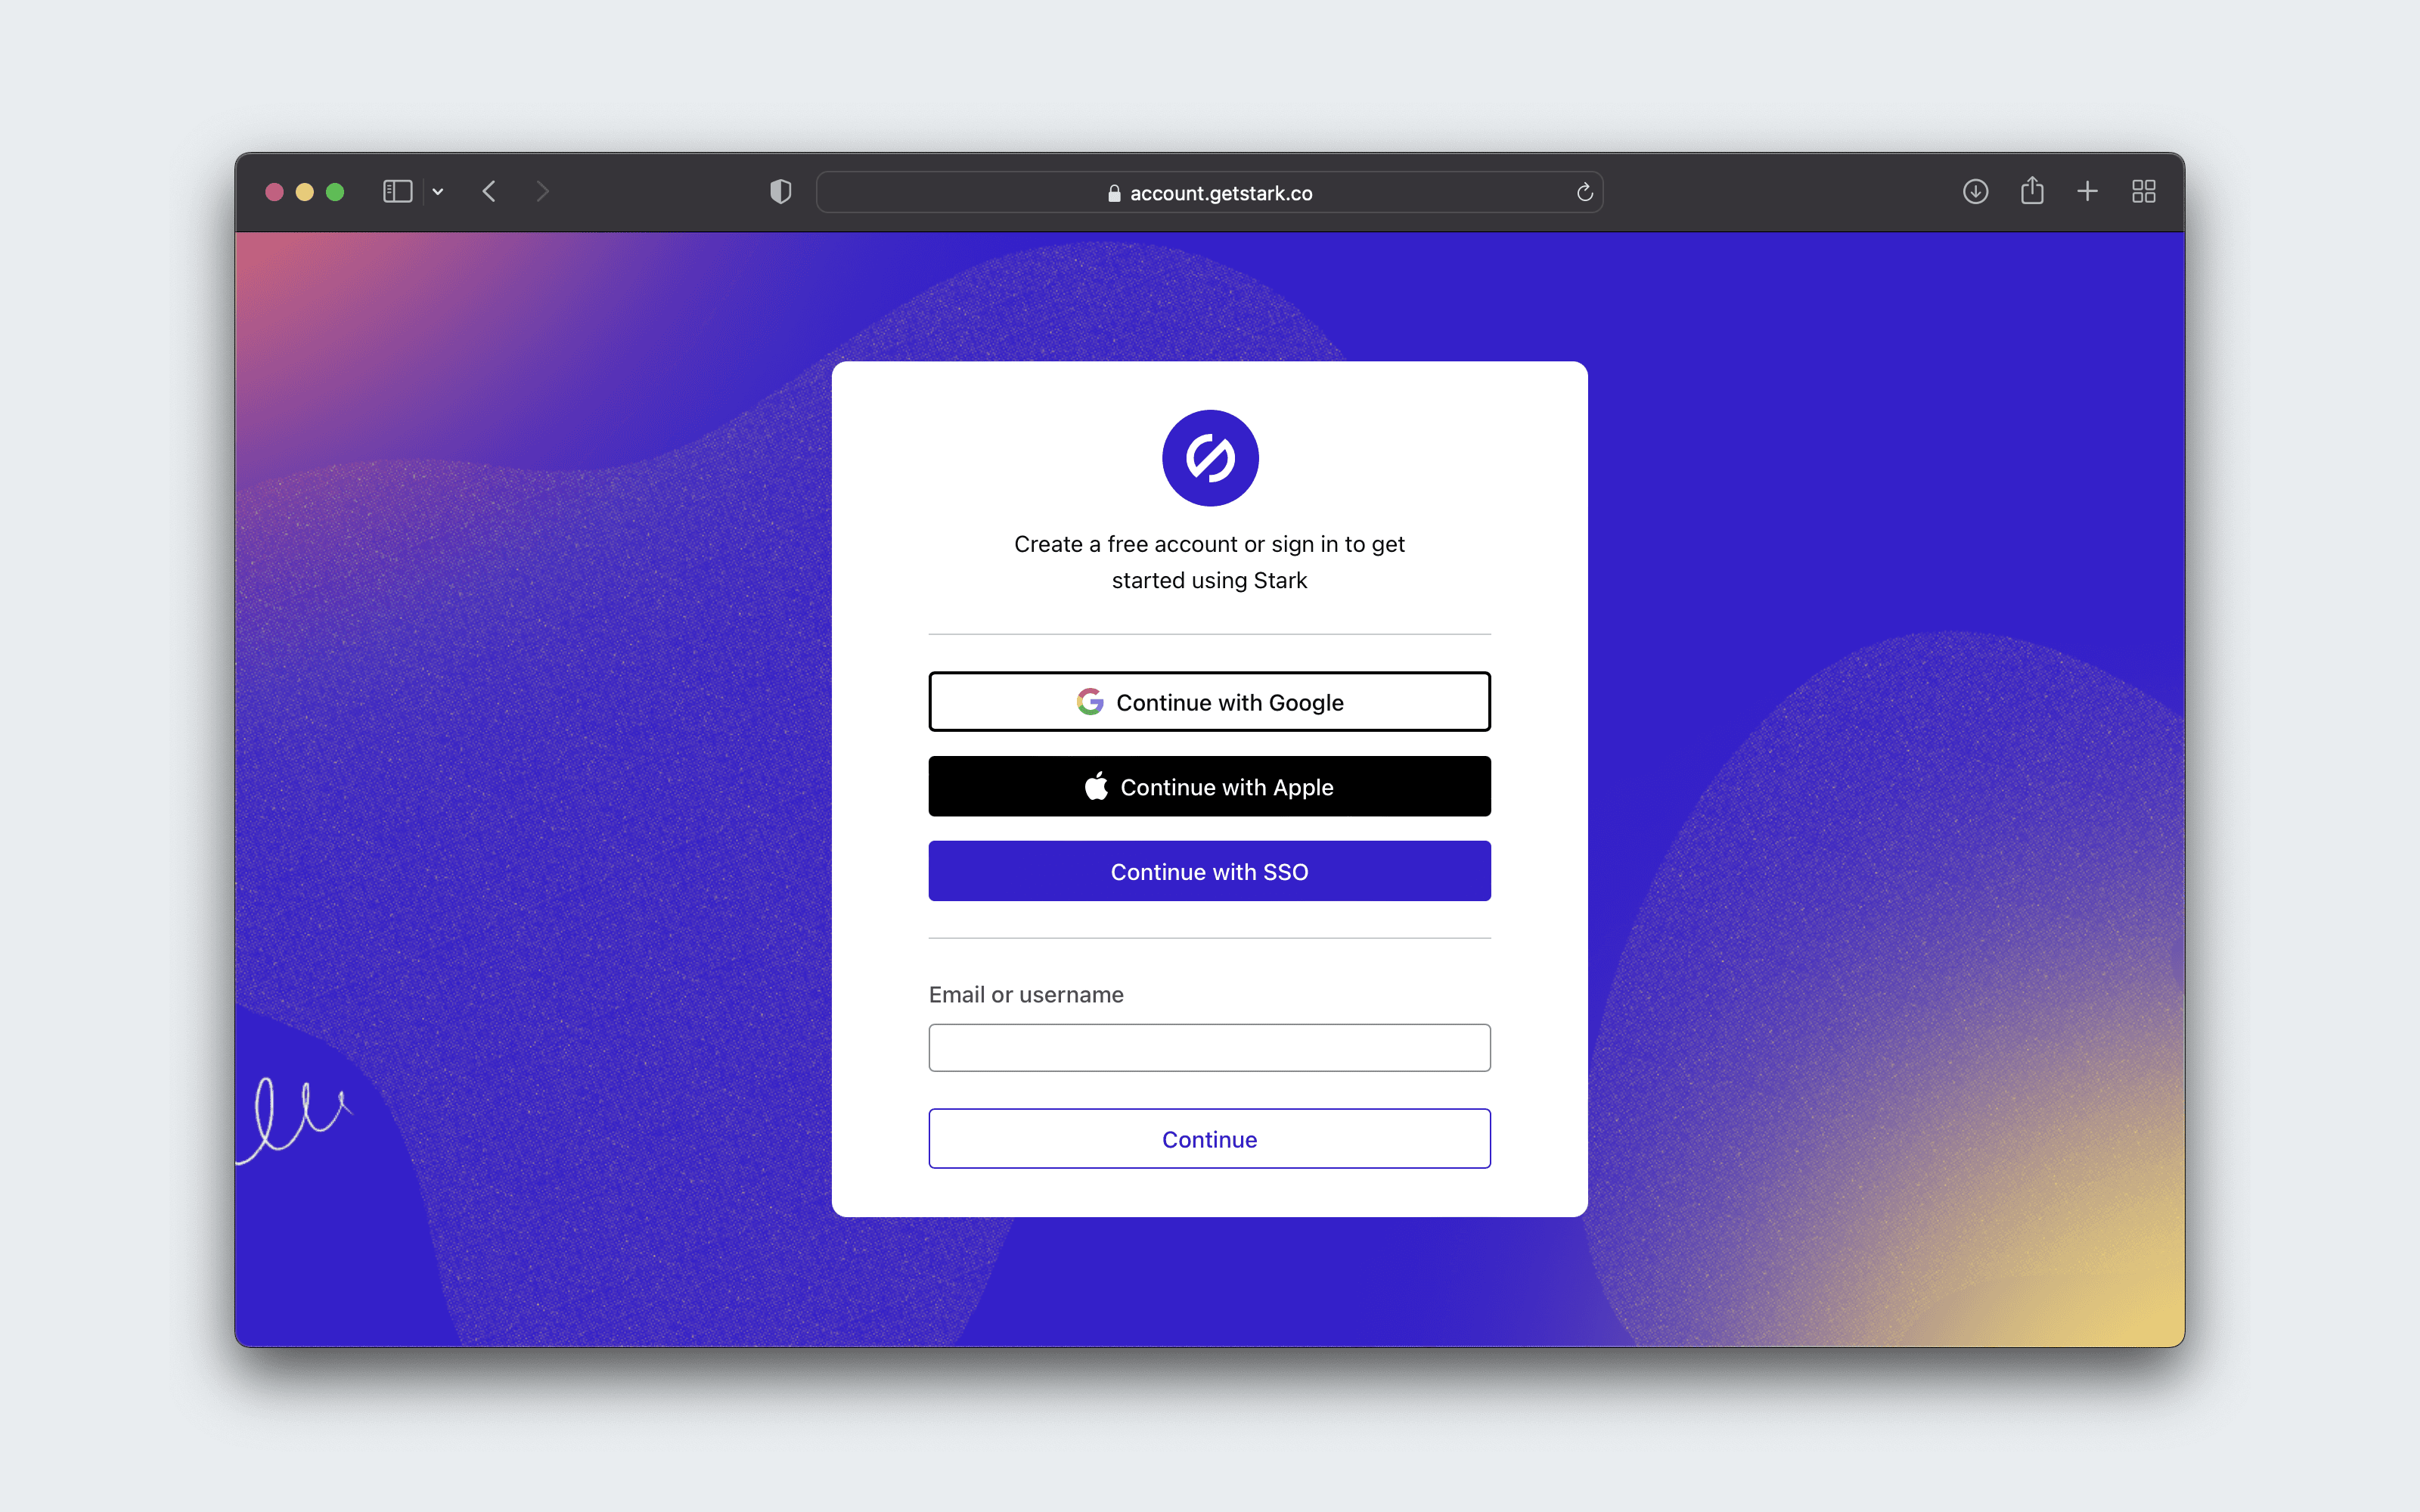Click the Stark logo icon
The height and width of the screenshot is (1512, 2420).
(1211, 457)
